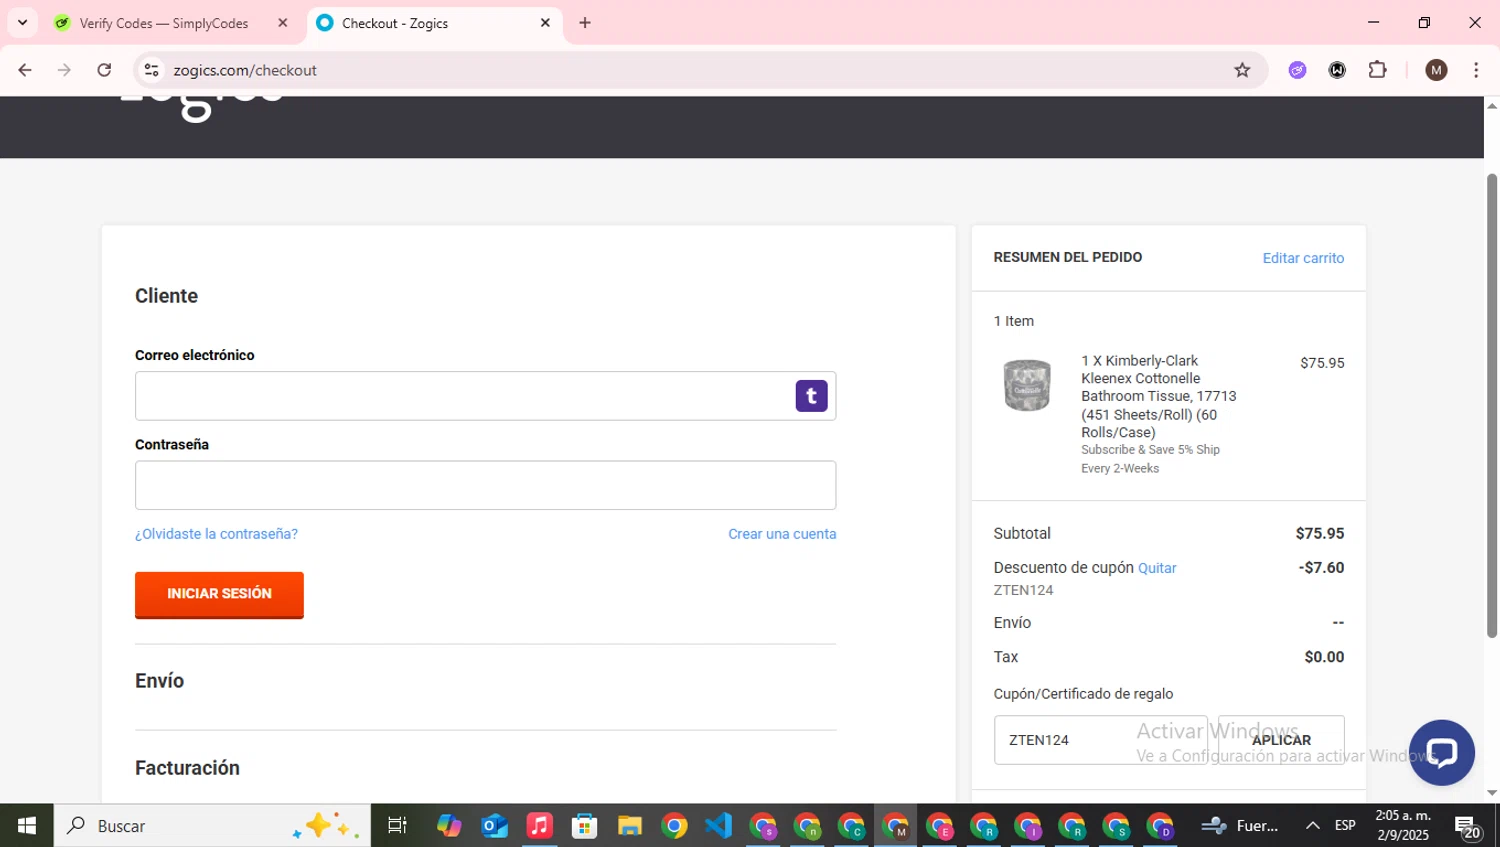Viewport: 1500px width, 847px height.
Task: Click the Buscar taskbar search box
Action: (x=212, y=826)
